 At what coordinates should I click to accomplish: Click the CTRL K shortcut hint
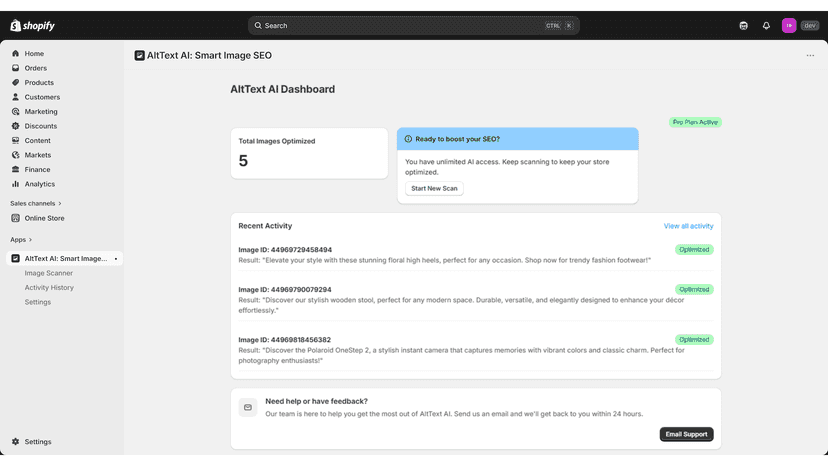[x=559, y=25]
